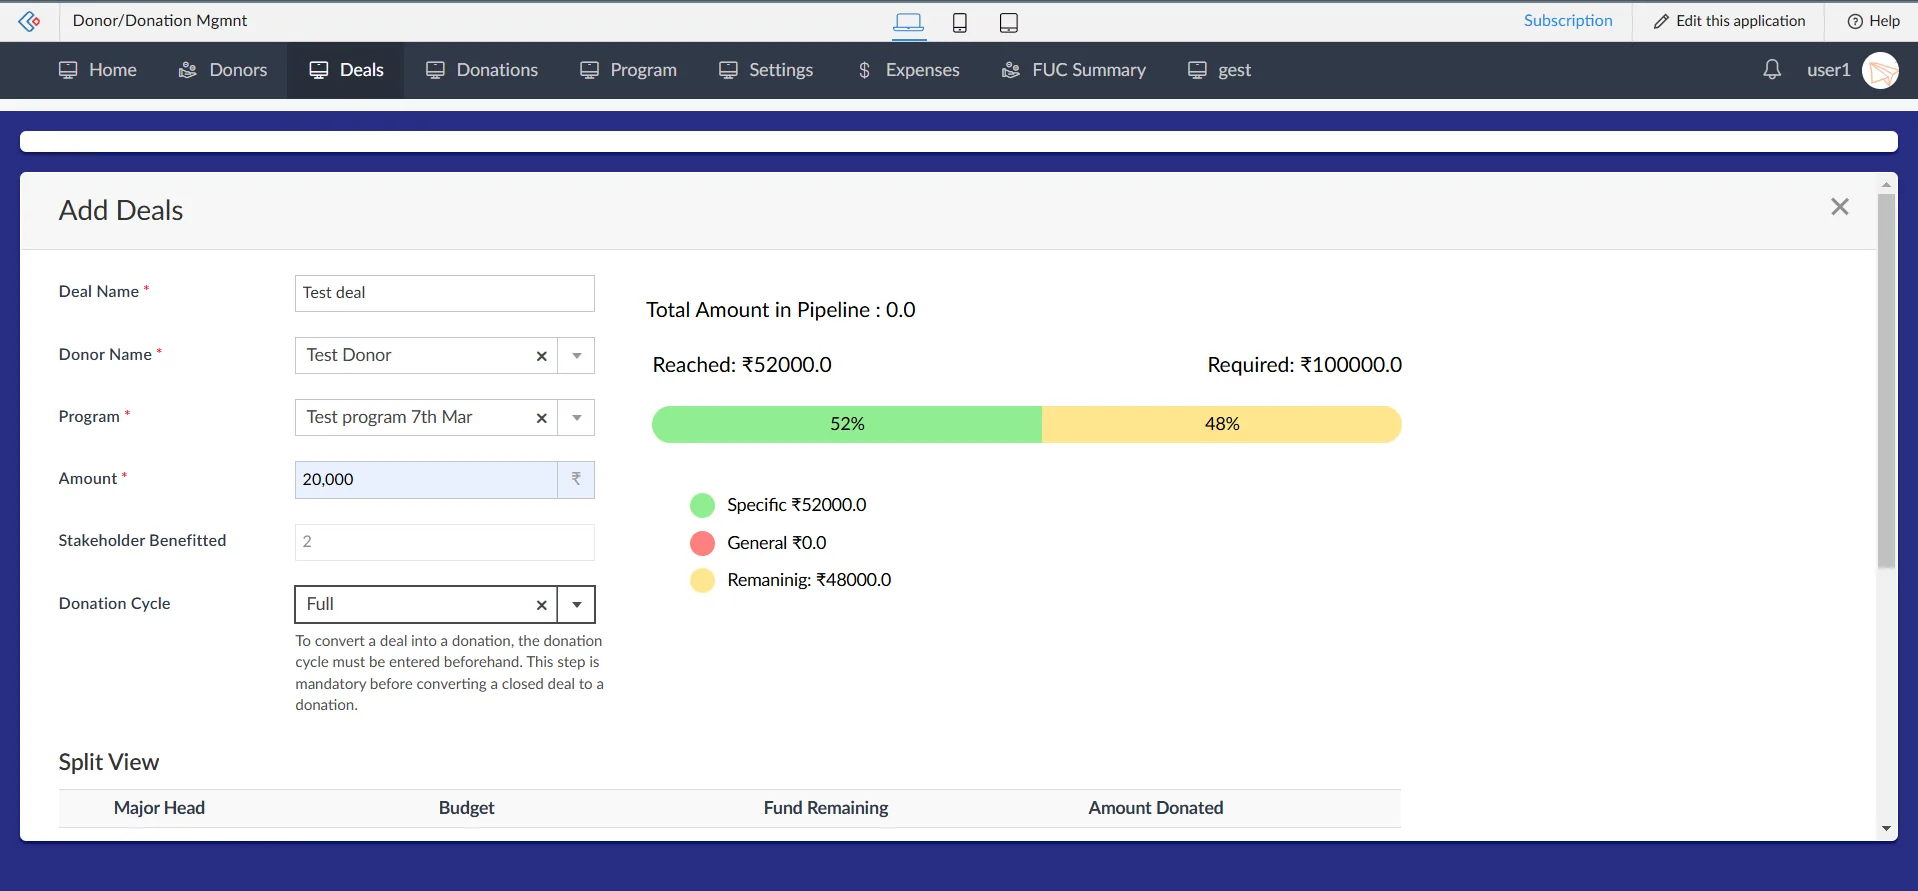
Task: Switch to the Program tab
Action: coord(628,70)
